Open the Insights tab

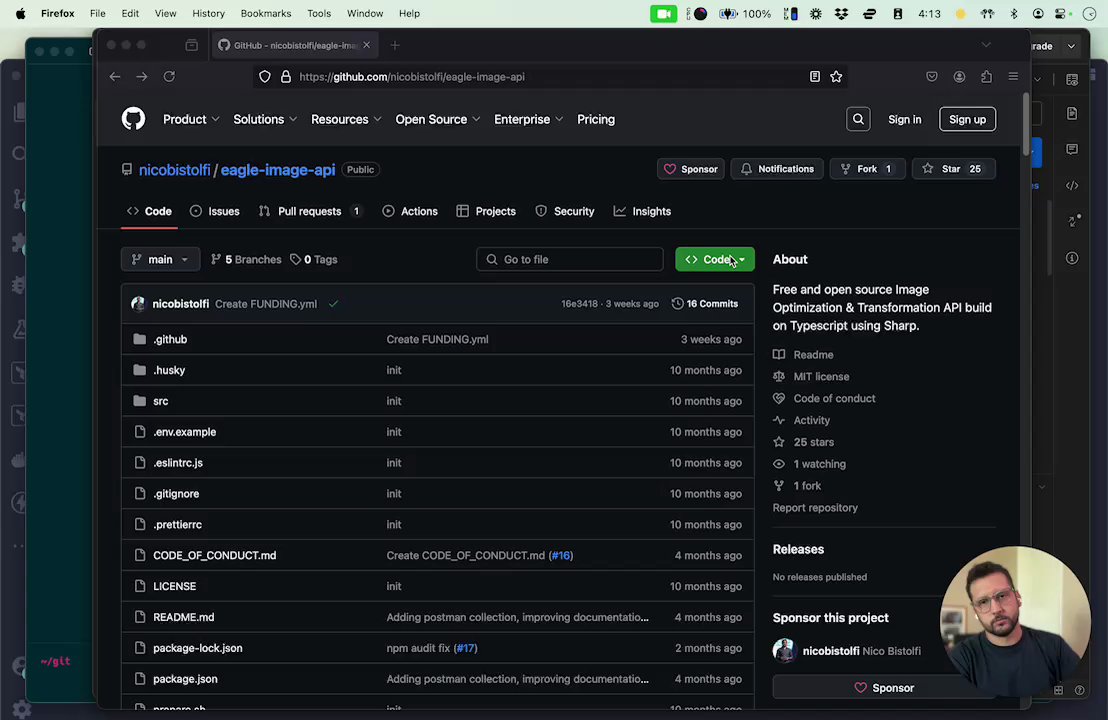[642, 211]
